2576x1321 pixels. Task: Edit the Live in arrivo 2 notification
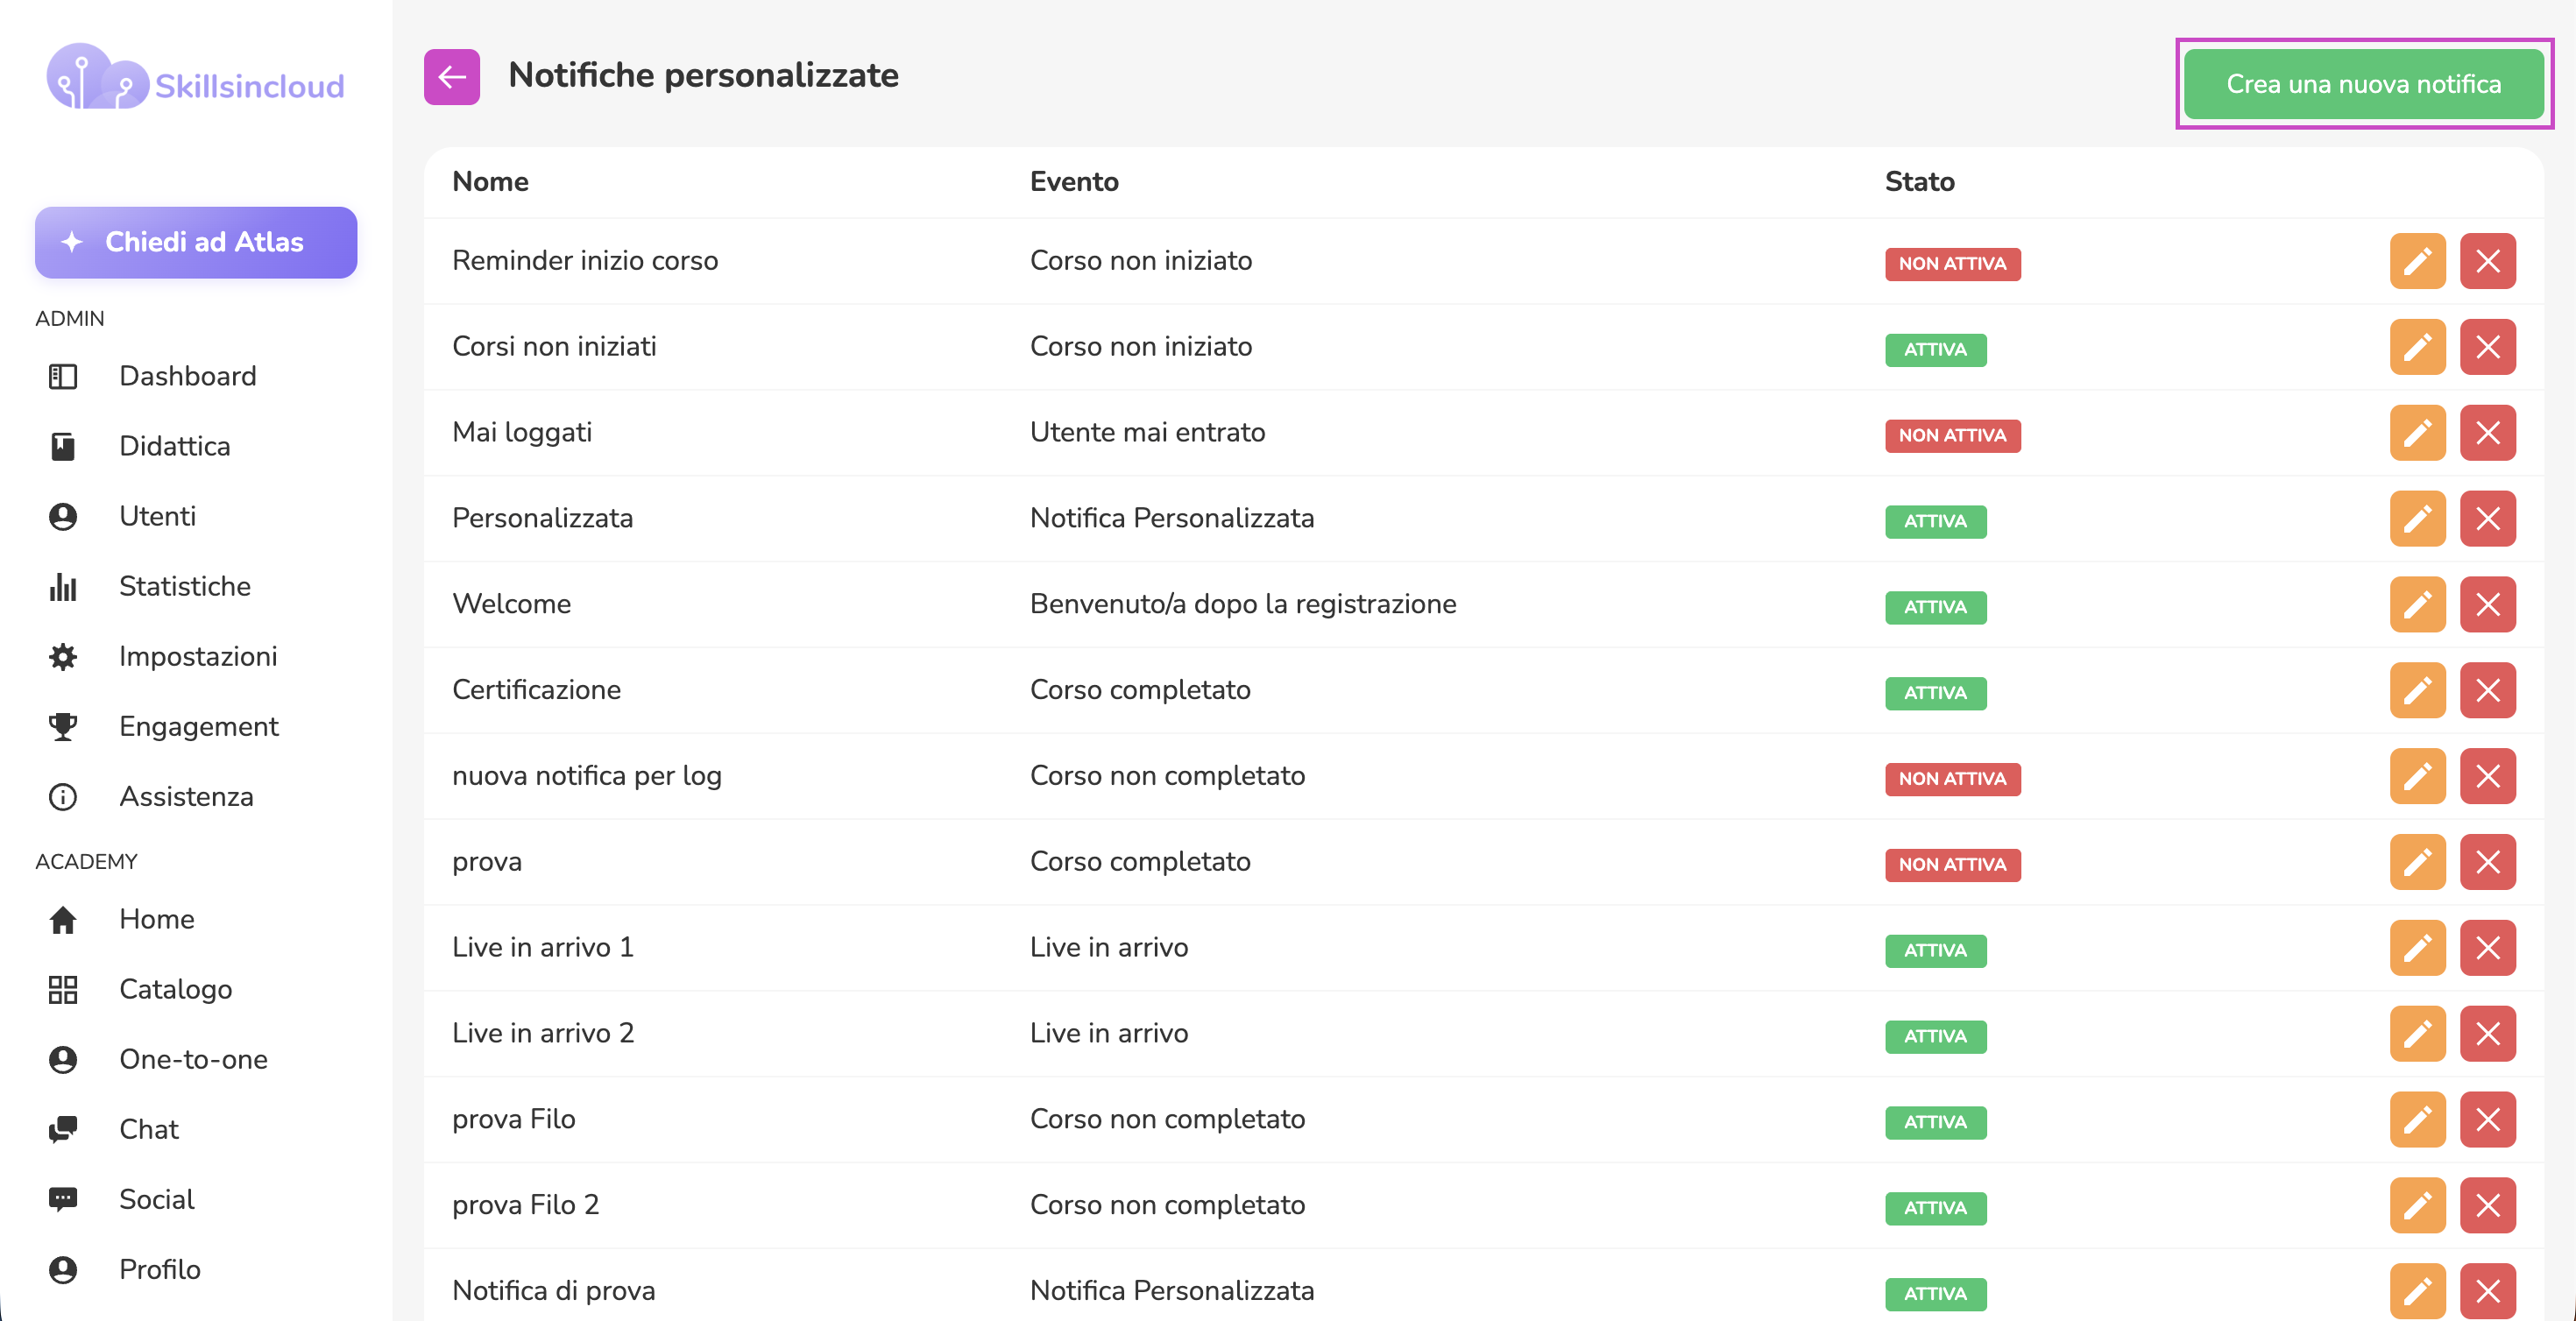(2417, 1034)
